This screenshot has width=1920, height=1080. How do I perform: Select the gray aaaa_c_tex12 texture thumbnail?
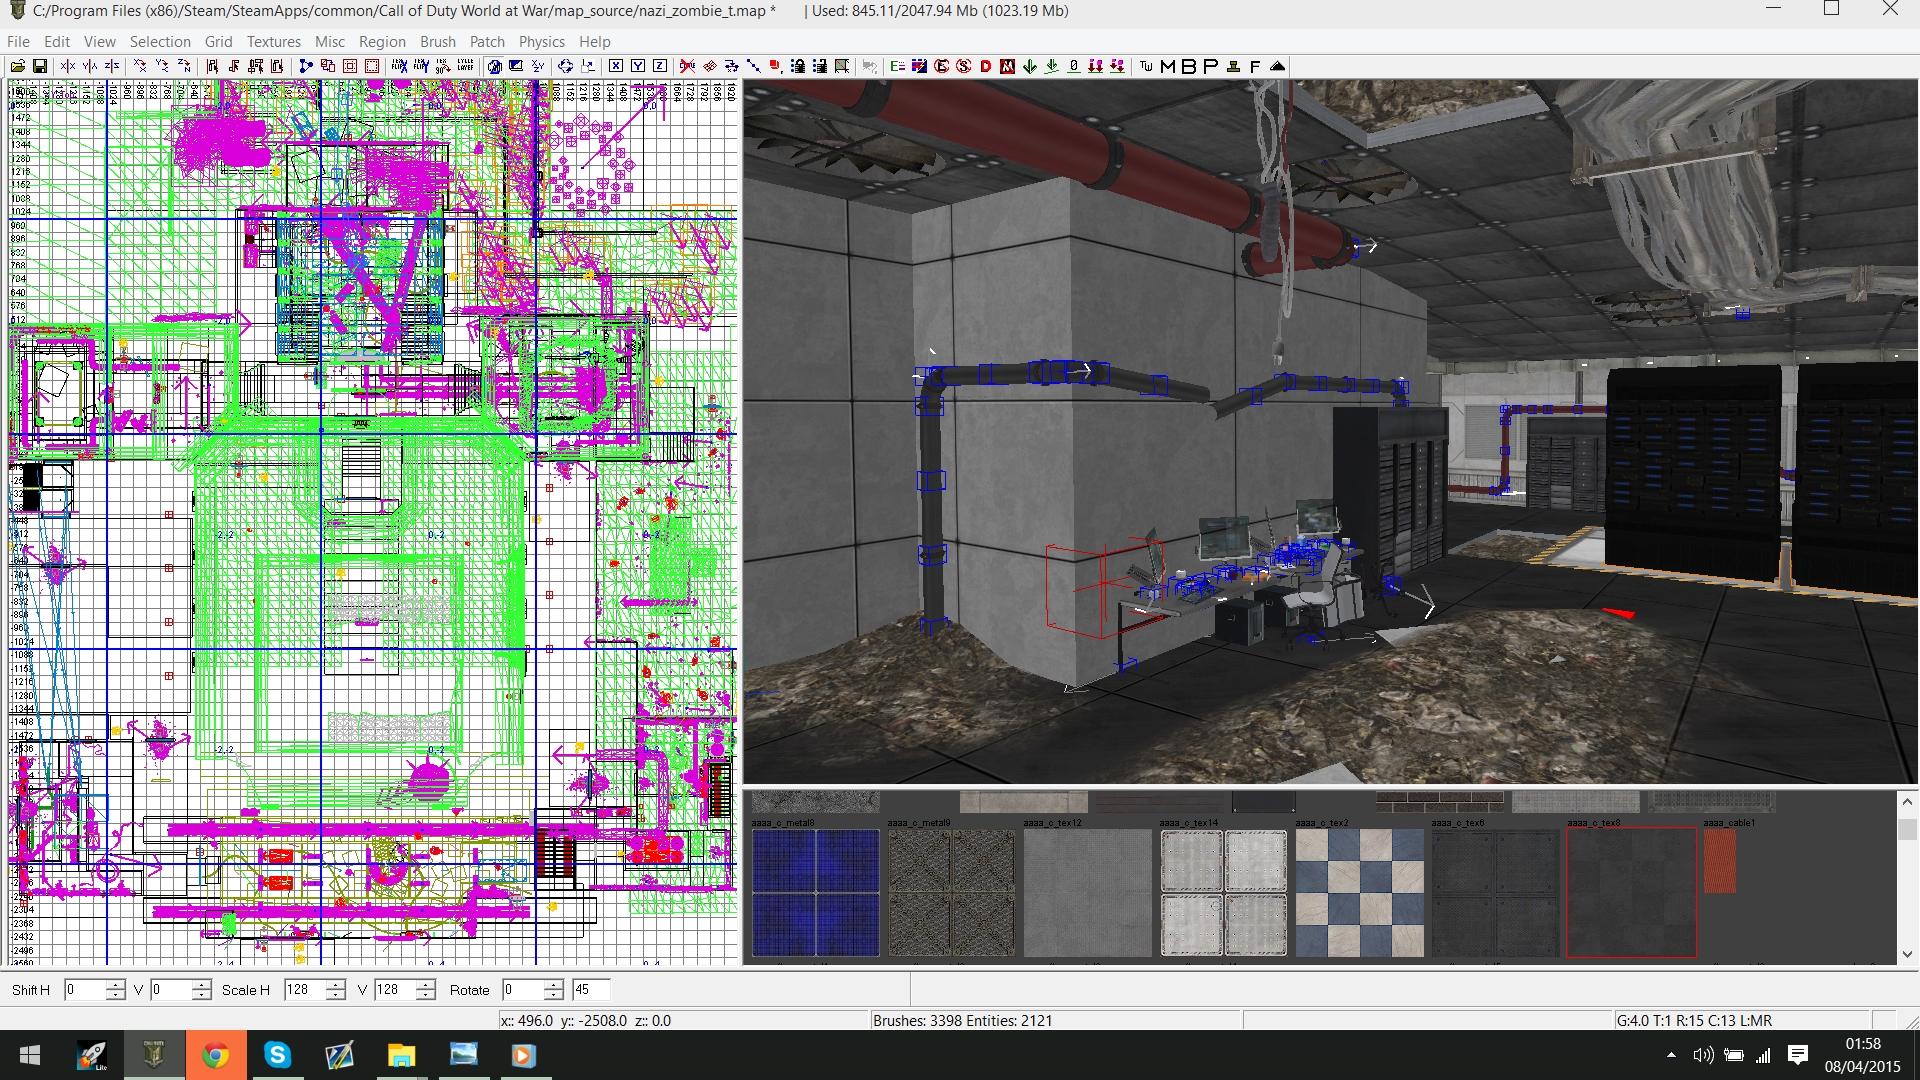[x=1088, y=893]
